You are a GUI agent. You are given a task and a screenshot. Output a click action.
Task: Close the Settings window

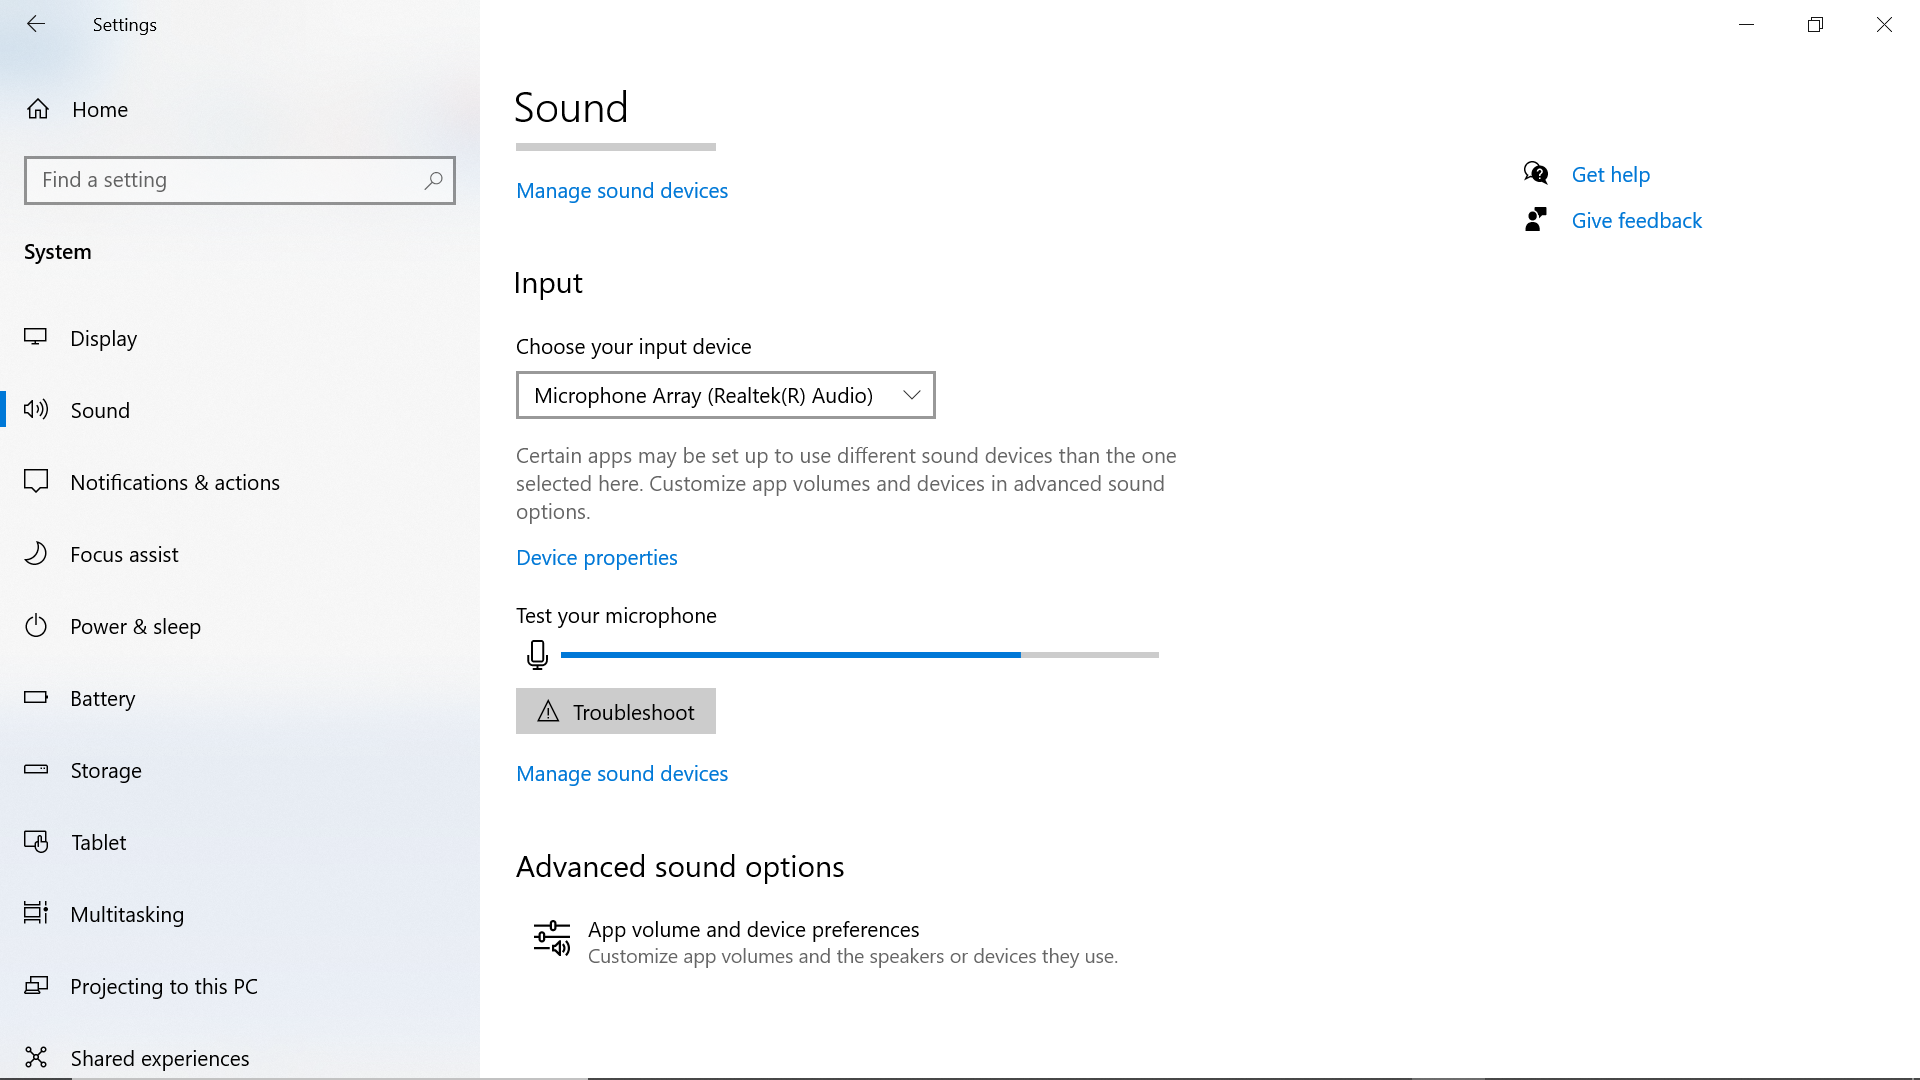1885,24
